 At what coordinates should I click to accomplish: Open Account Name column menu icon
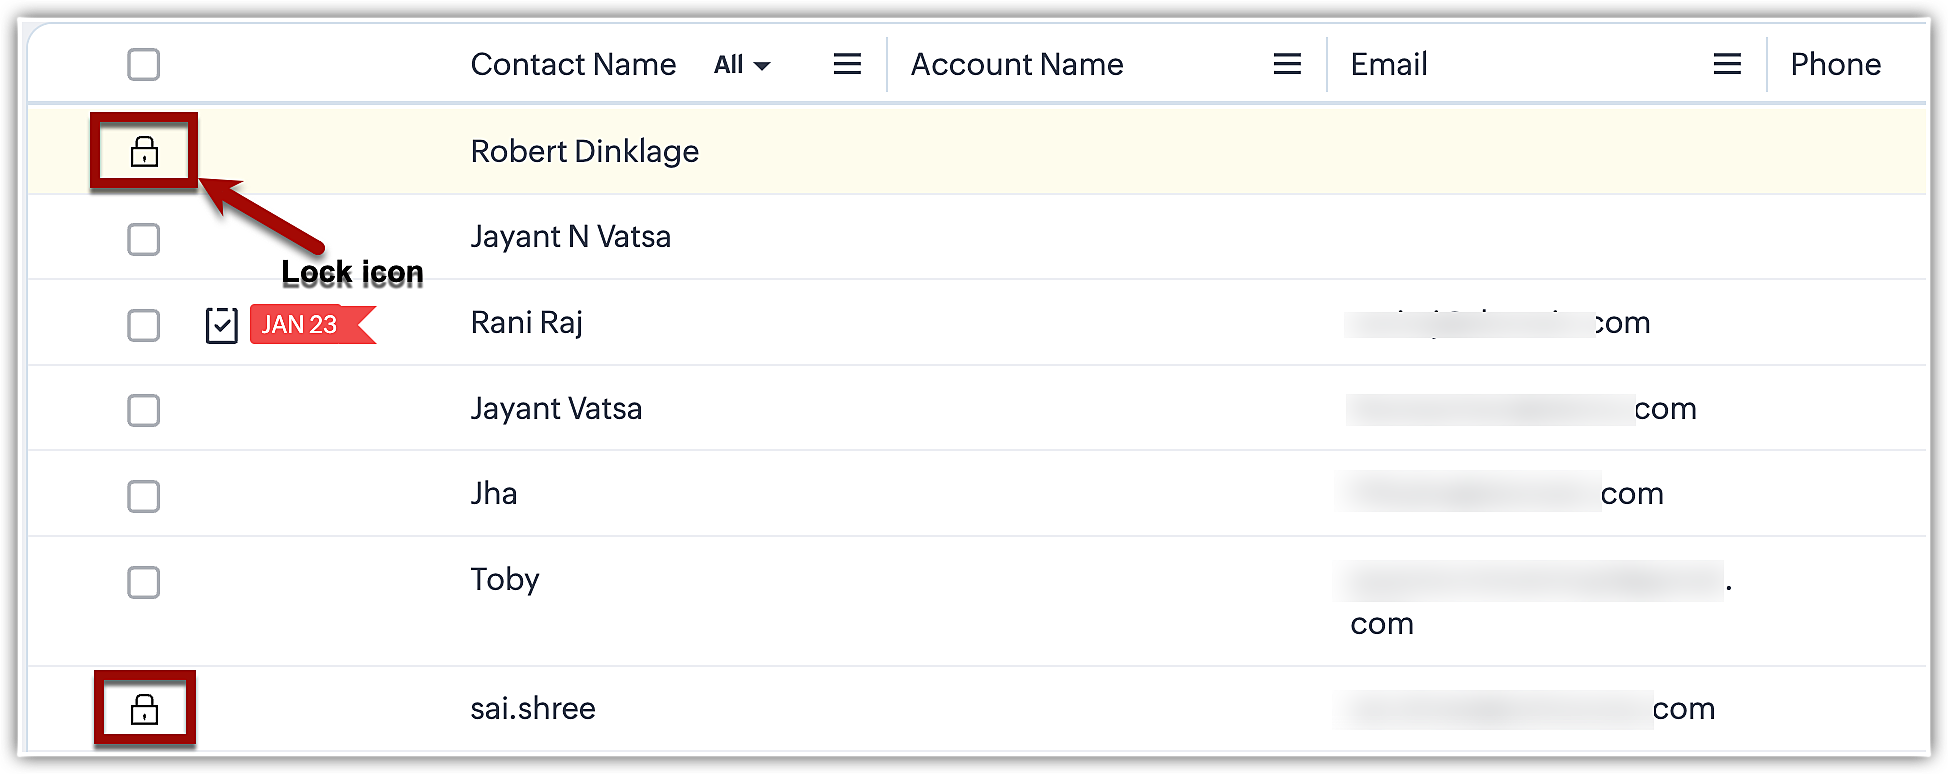pos(1287,64)
